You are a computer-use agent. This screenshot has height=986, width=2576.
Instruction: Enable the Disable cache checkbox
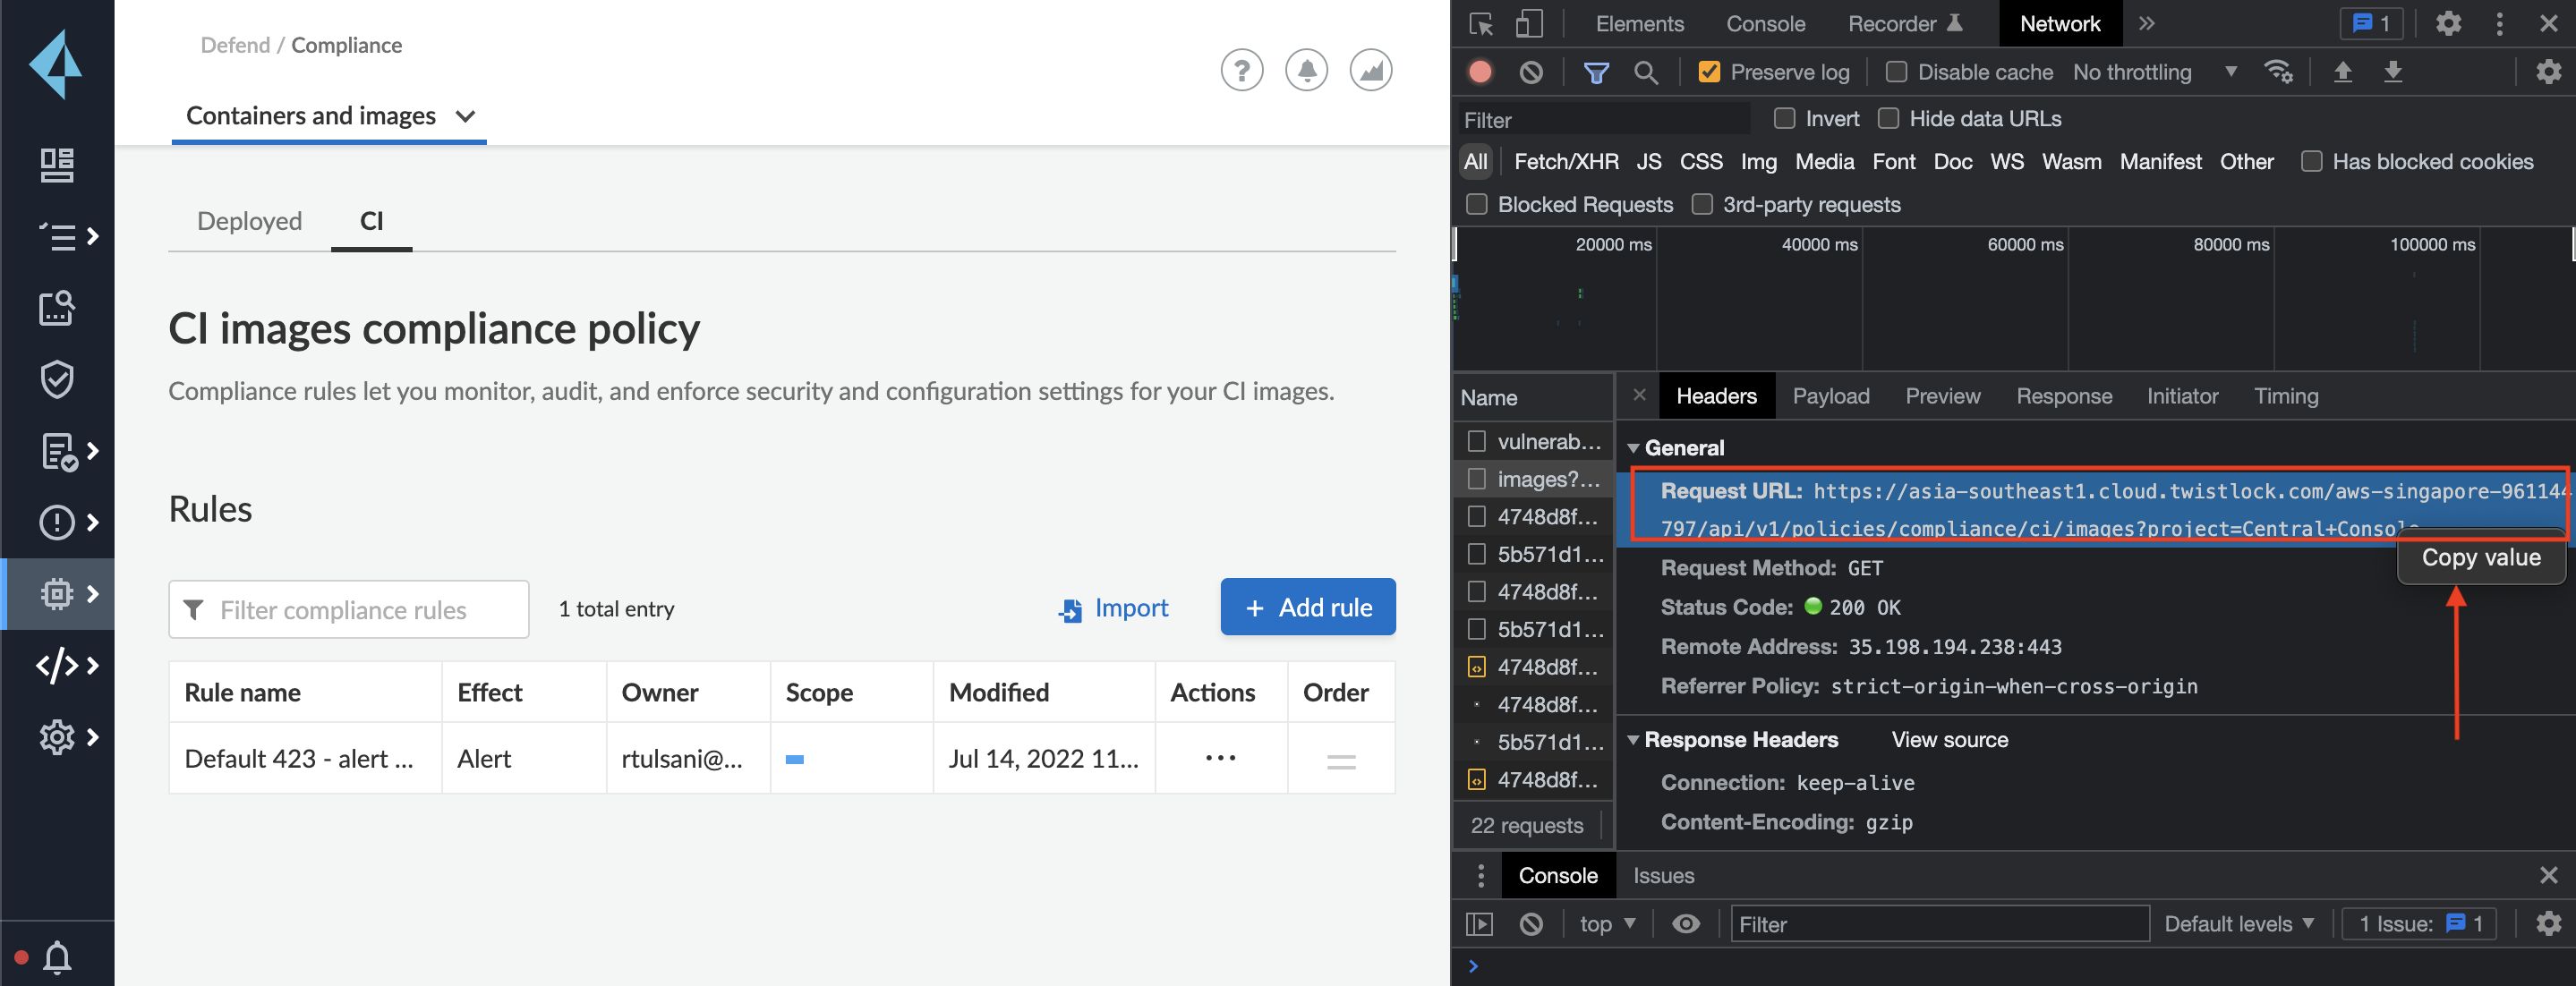pos(1896,72)
